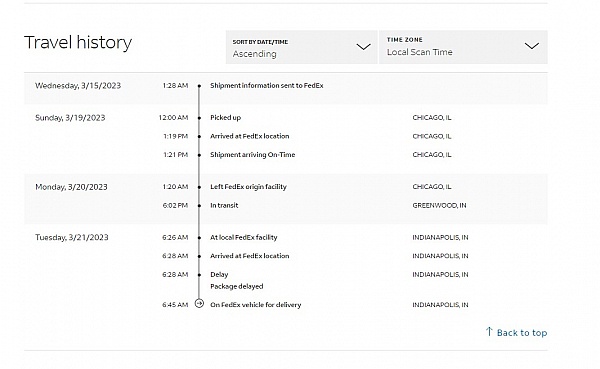Open the Sort by Date/Time dropdown
Viewport: 600px width, 369px height.
tap(302, 47)
